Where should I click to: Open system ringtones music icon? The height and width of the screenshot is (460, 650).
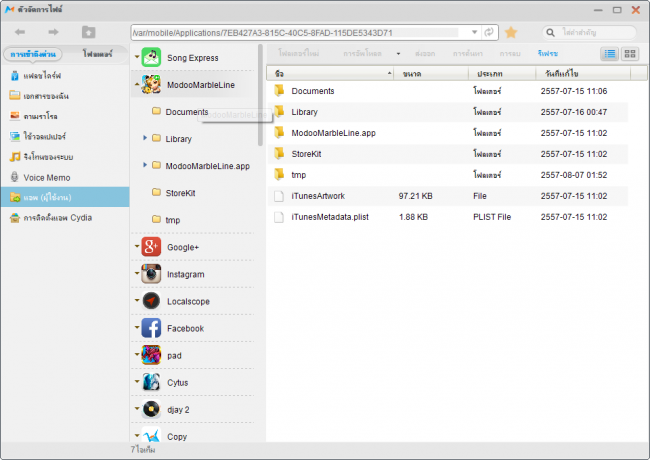point(15,157)
